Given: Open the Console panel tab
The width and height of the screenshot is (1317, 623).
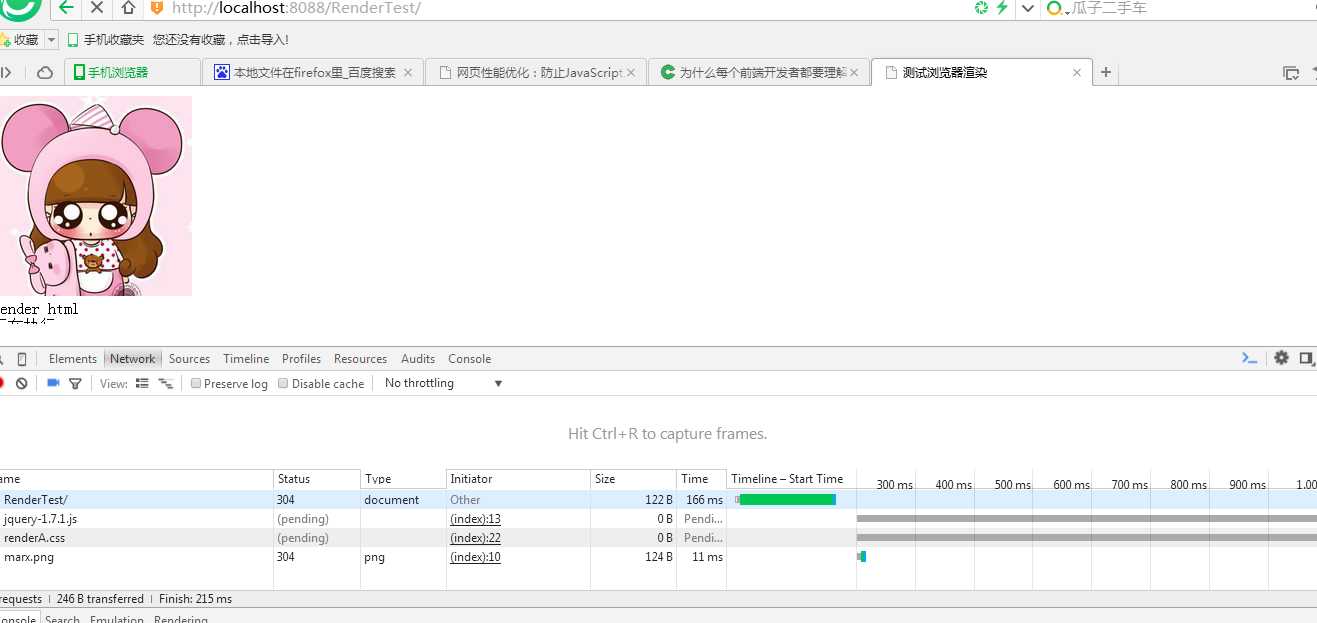Looking at the screenshot, I should pyautogui.click(x=470, y=359).
